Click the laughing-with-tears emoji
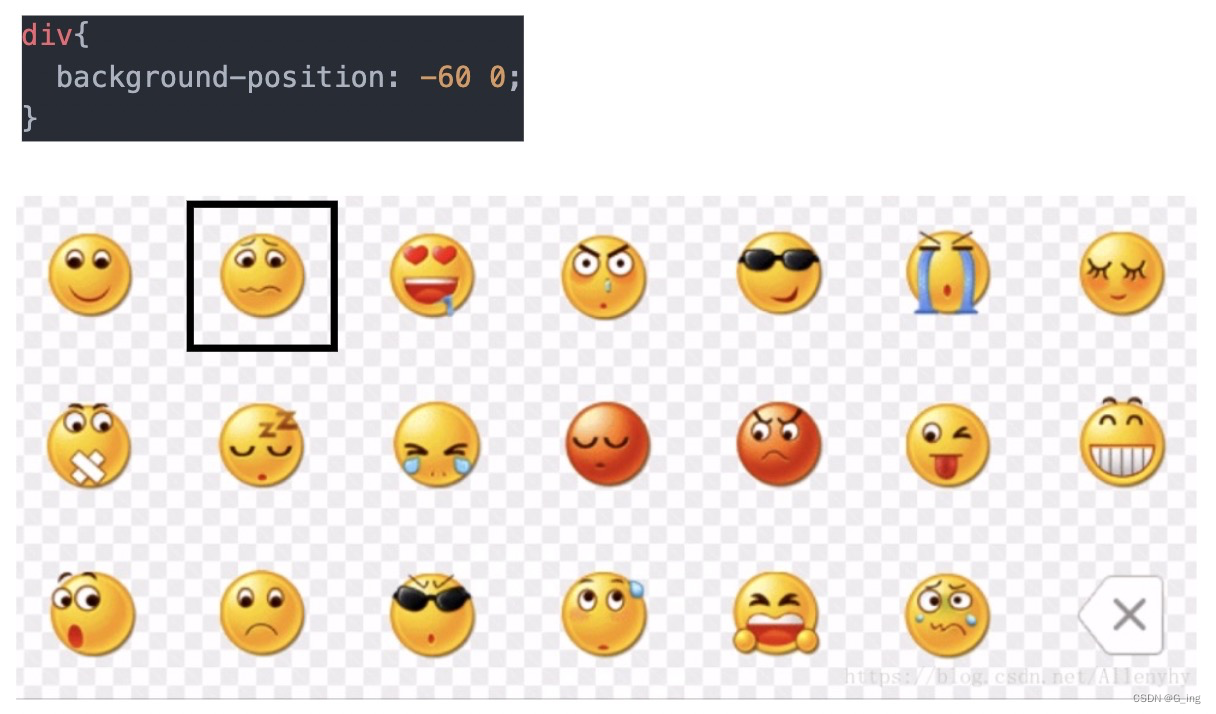 (436, 445)
